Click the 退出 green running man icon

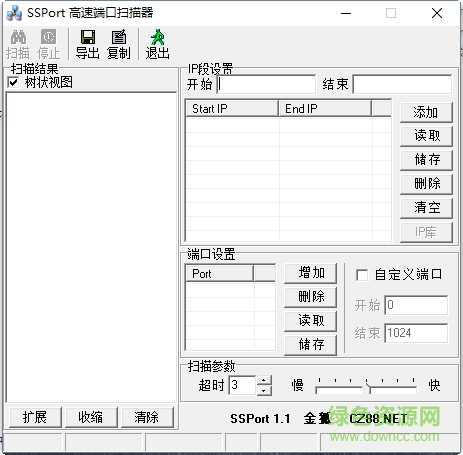pos(157,37)
